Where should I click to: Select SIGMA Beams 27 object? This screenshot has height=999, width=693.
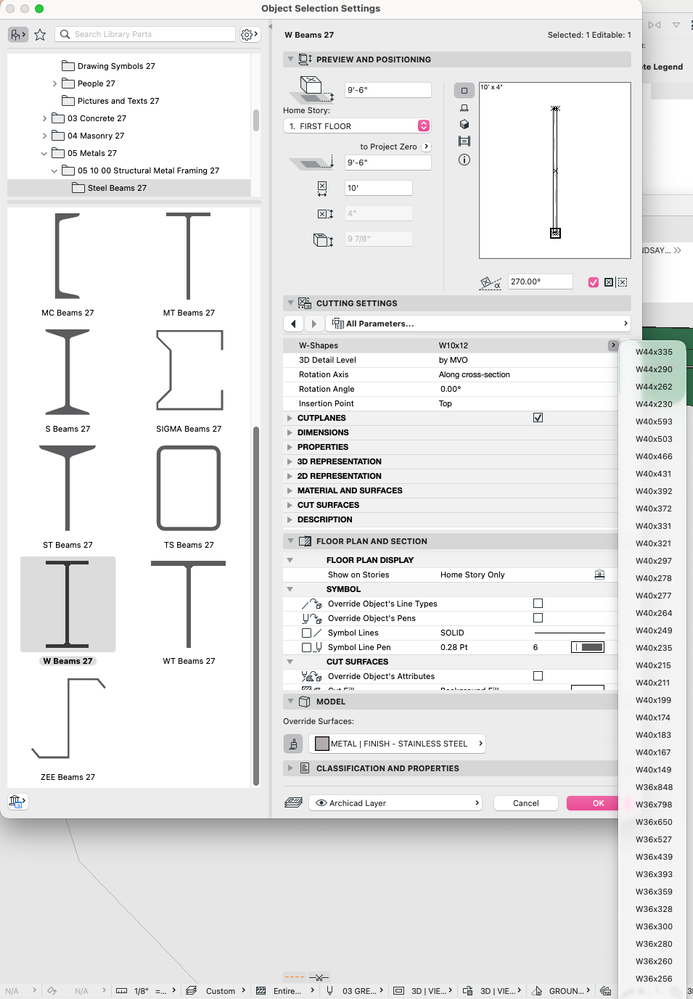coord(189,371)
